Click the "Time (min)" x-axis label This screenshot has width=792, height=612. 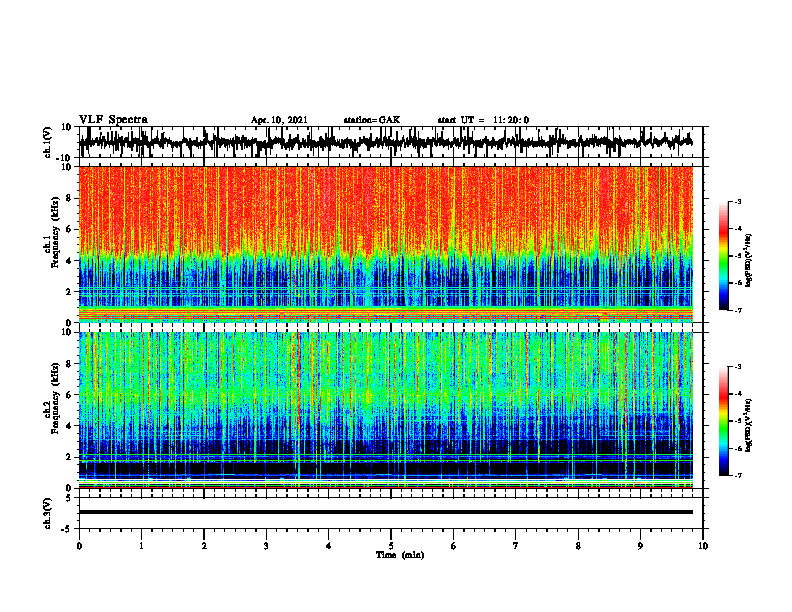(x=400, y=555)
